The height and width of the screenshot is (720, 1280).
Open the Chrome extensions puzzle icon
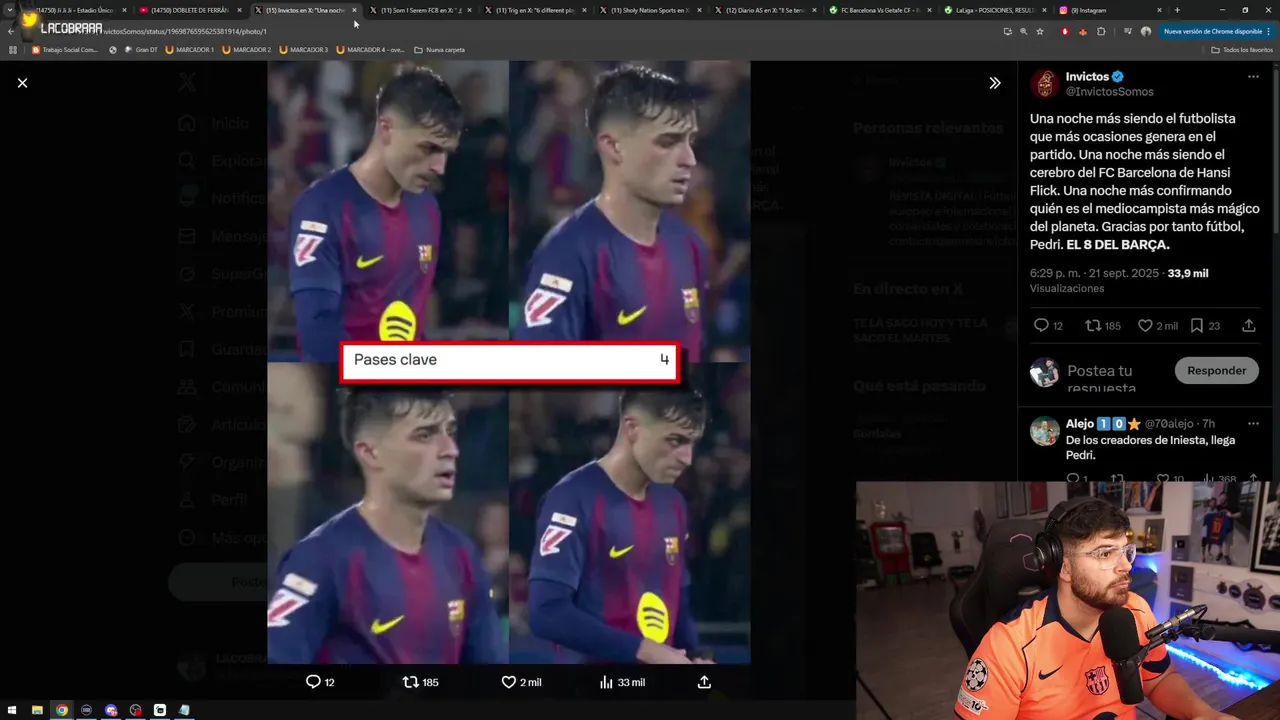click(x=1101, y=31)
